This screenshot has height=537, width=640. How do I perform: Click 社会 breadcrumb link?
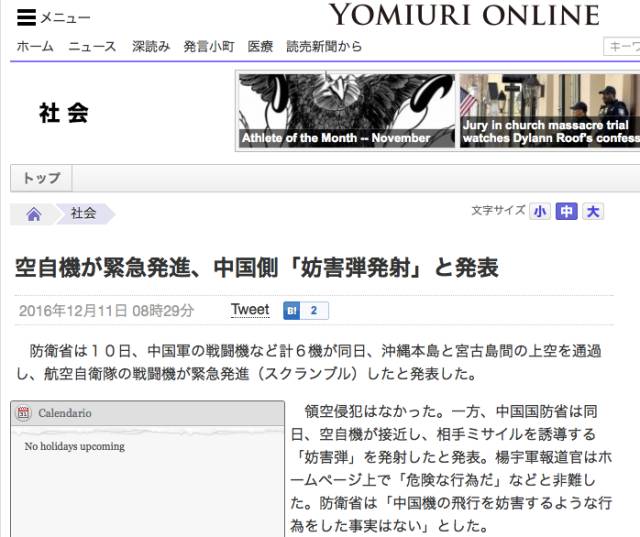pos(84,213)
